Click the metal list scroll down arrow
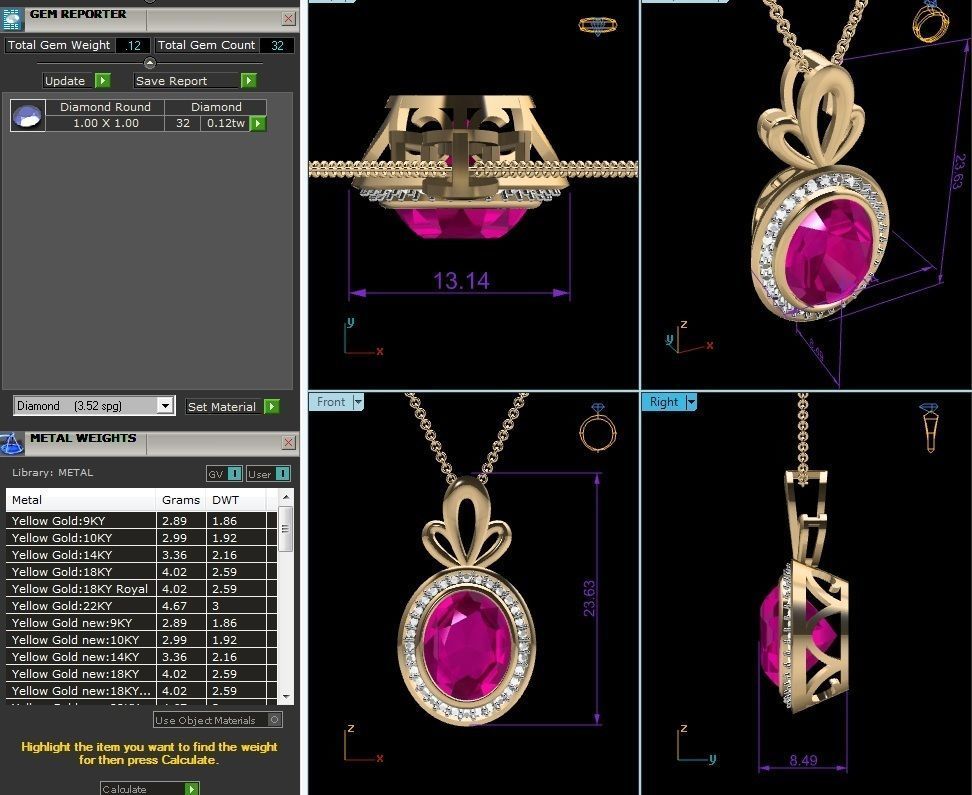Screen dimensions: 972x795 286,697
